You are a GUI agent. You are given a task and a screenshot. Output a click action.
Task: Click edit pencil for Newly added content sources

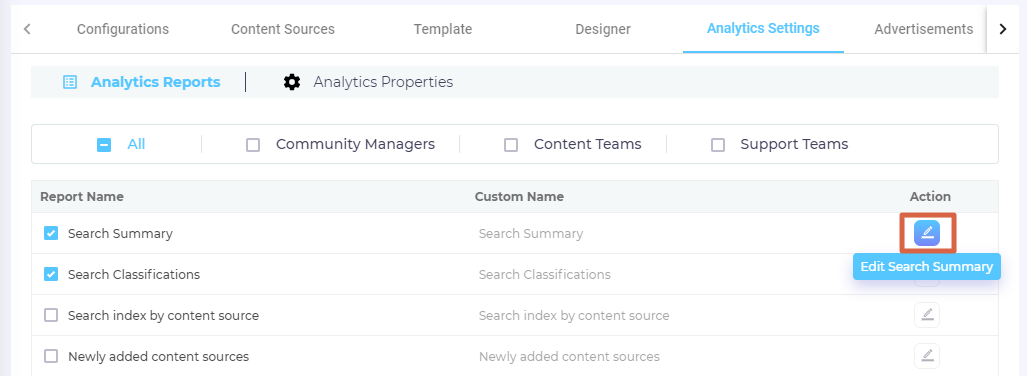927,356
